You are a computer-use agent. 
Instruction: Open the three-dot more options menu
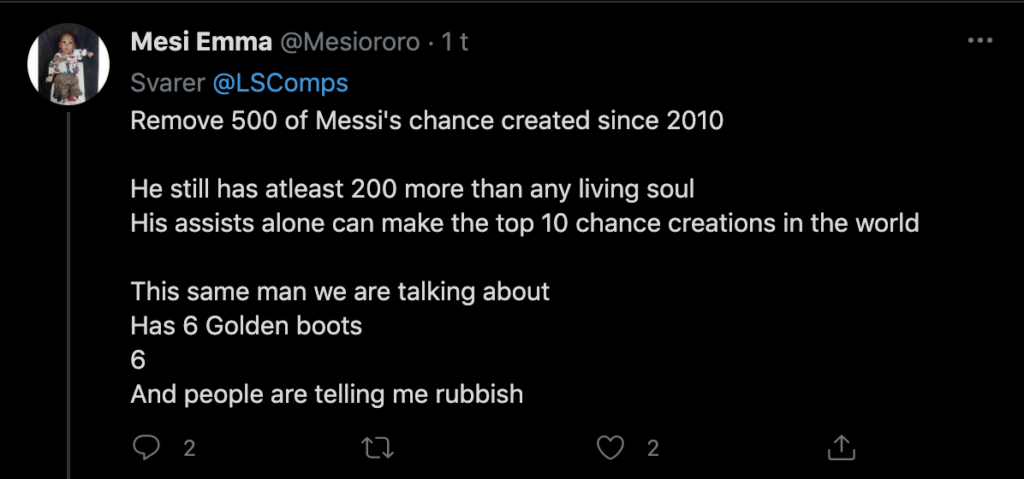click(x=980, y=41)
